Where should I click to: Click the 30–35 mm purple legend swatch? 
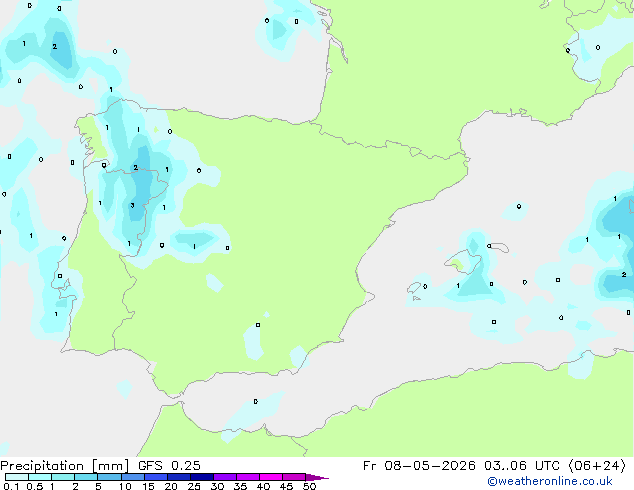coord(225,477)
